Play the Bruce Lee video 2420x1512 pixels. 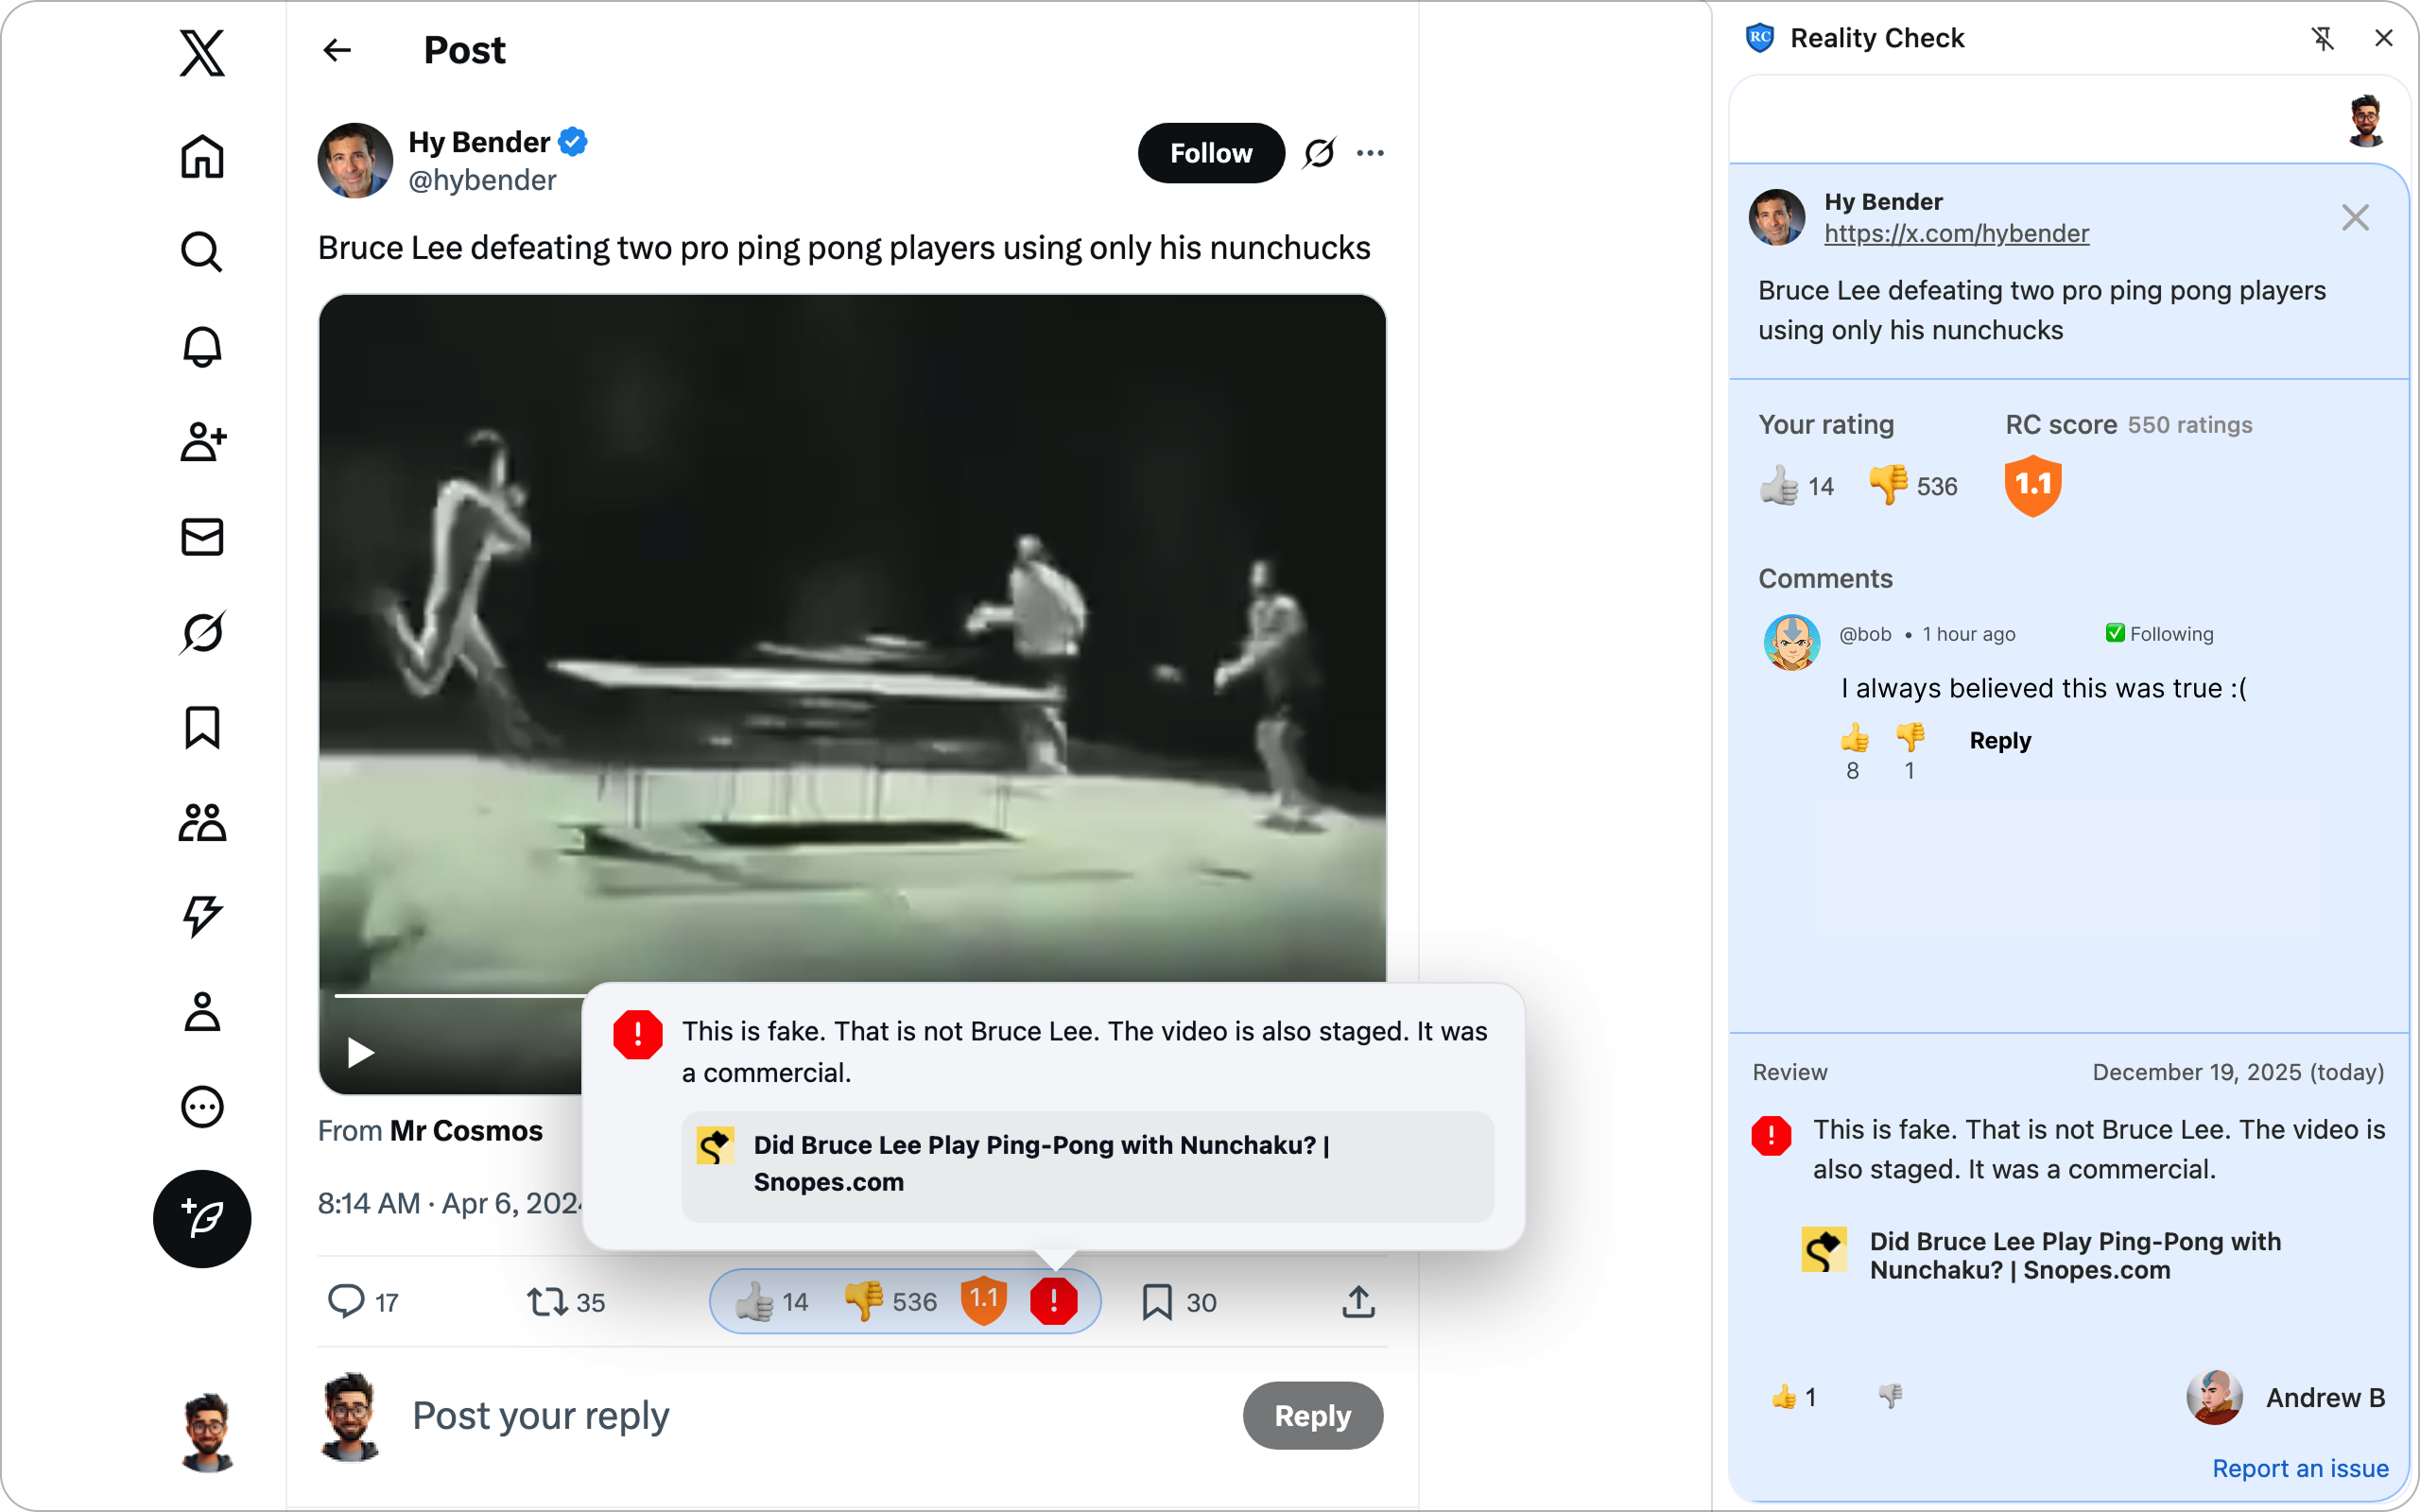[360, 1052]
